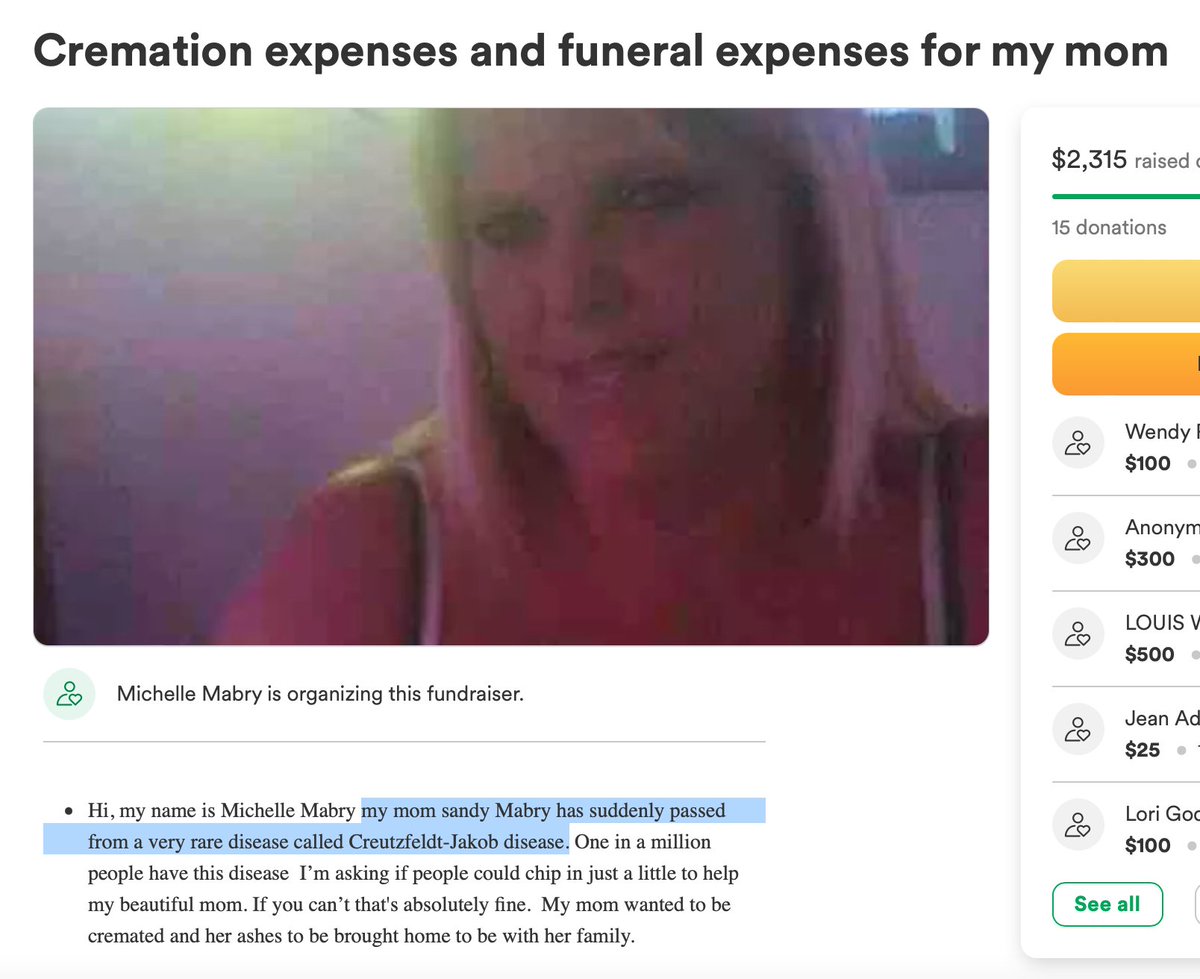1200x979 pixels.
Task: Click the $2,315 raised amount
Action: (x=1089, y=159)
